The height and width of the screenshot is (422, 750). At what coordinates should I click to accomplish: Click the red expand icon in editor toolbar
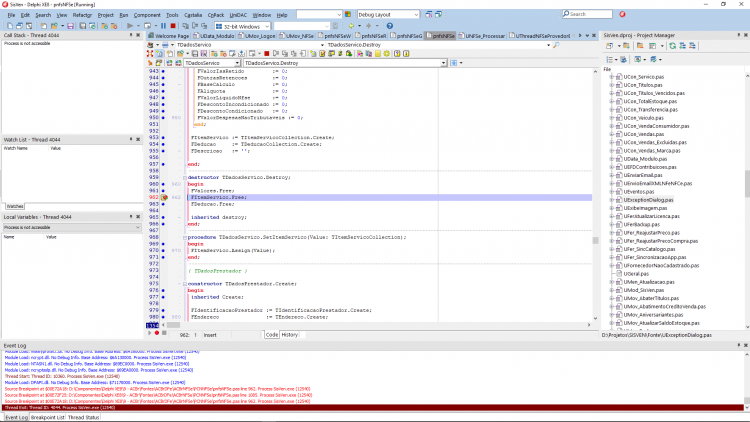(x=150, y=54)
